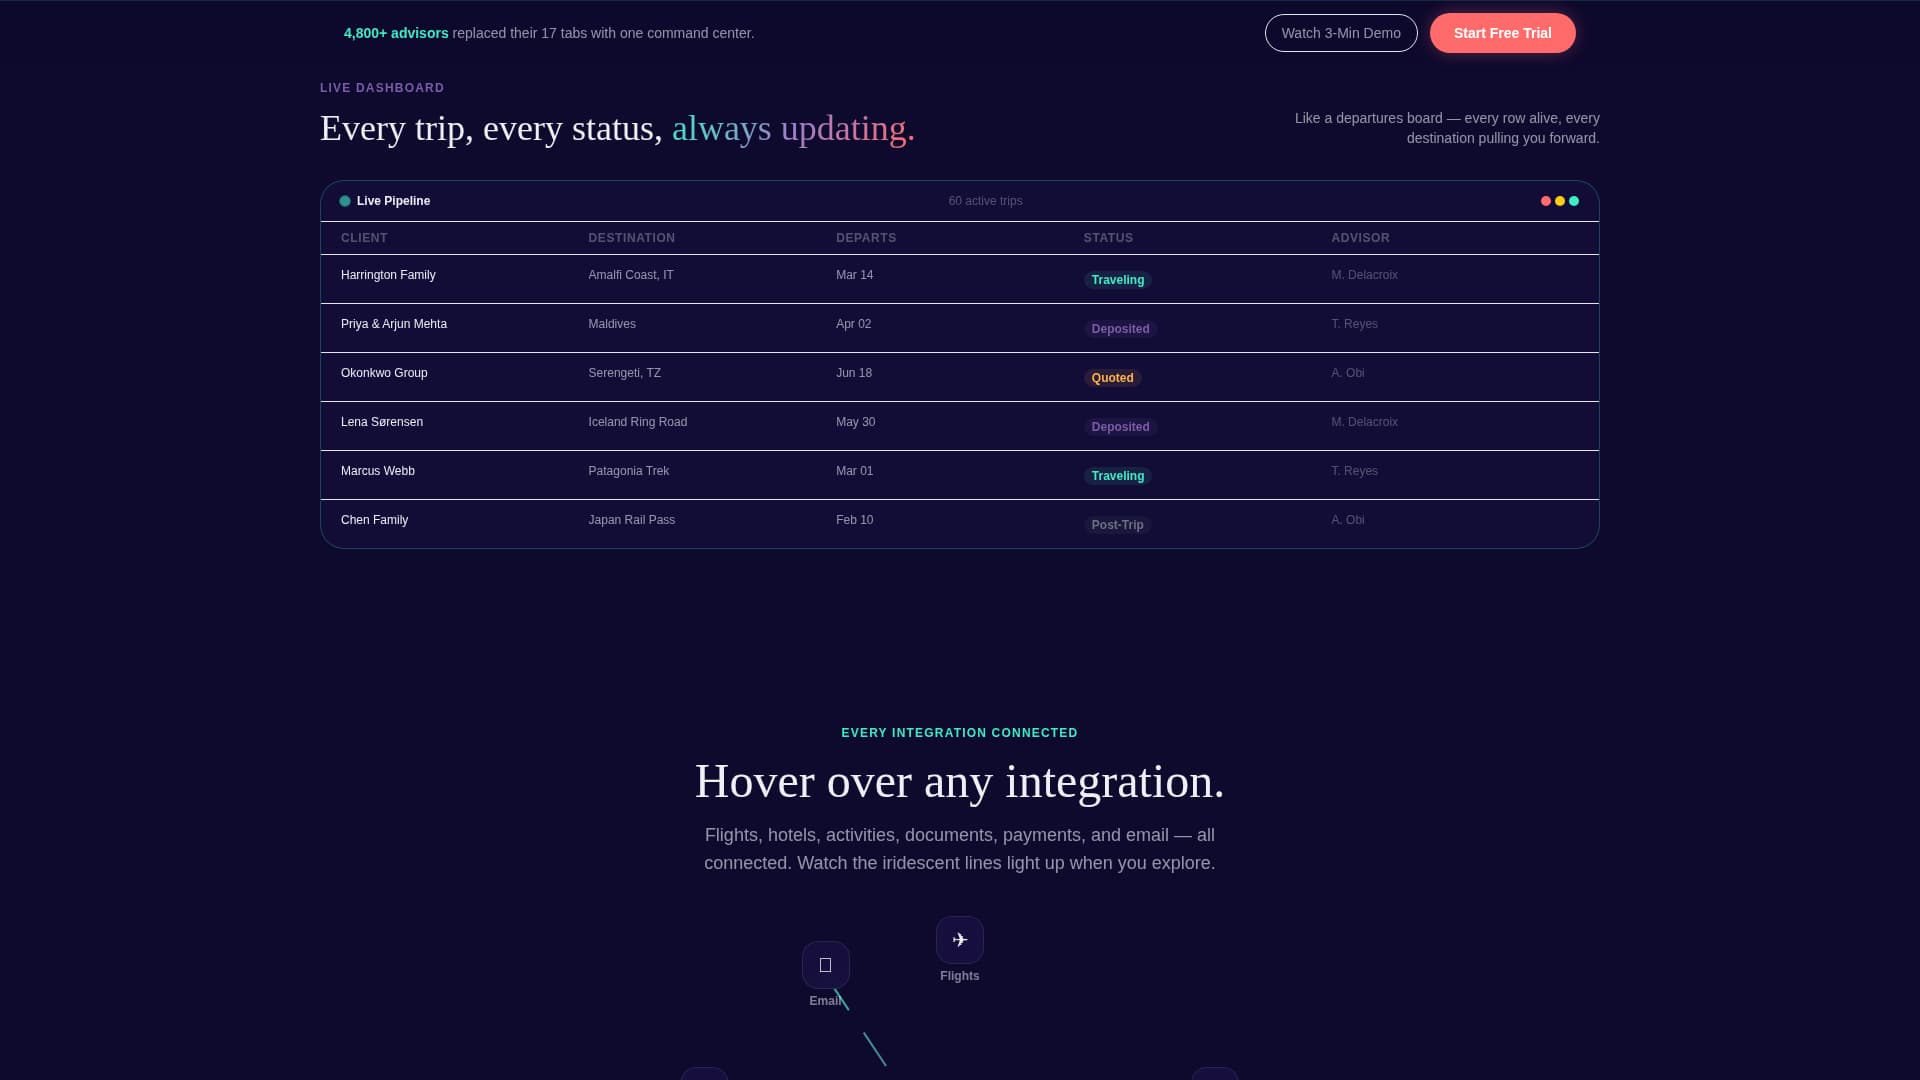Click the teal Live Pipeline status indicator dot
Screen dimensions: 1920x1080
(345, 200)
